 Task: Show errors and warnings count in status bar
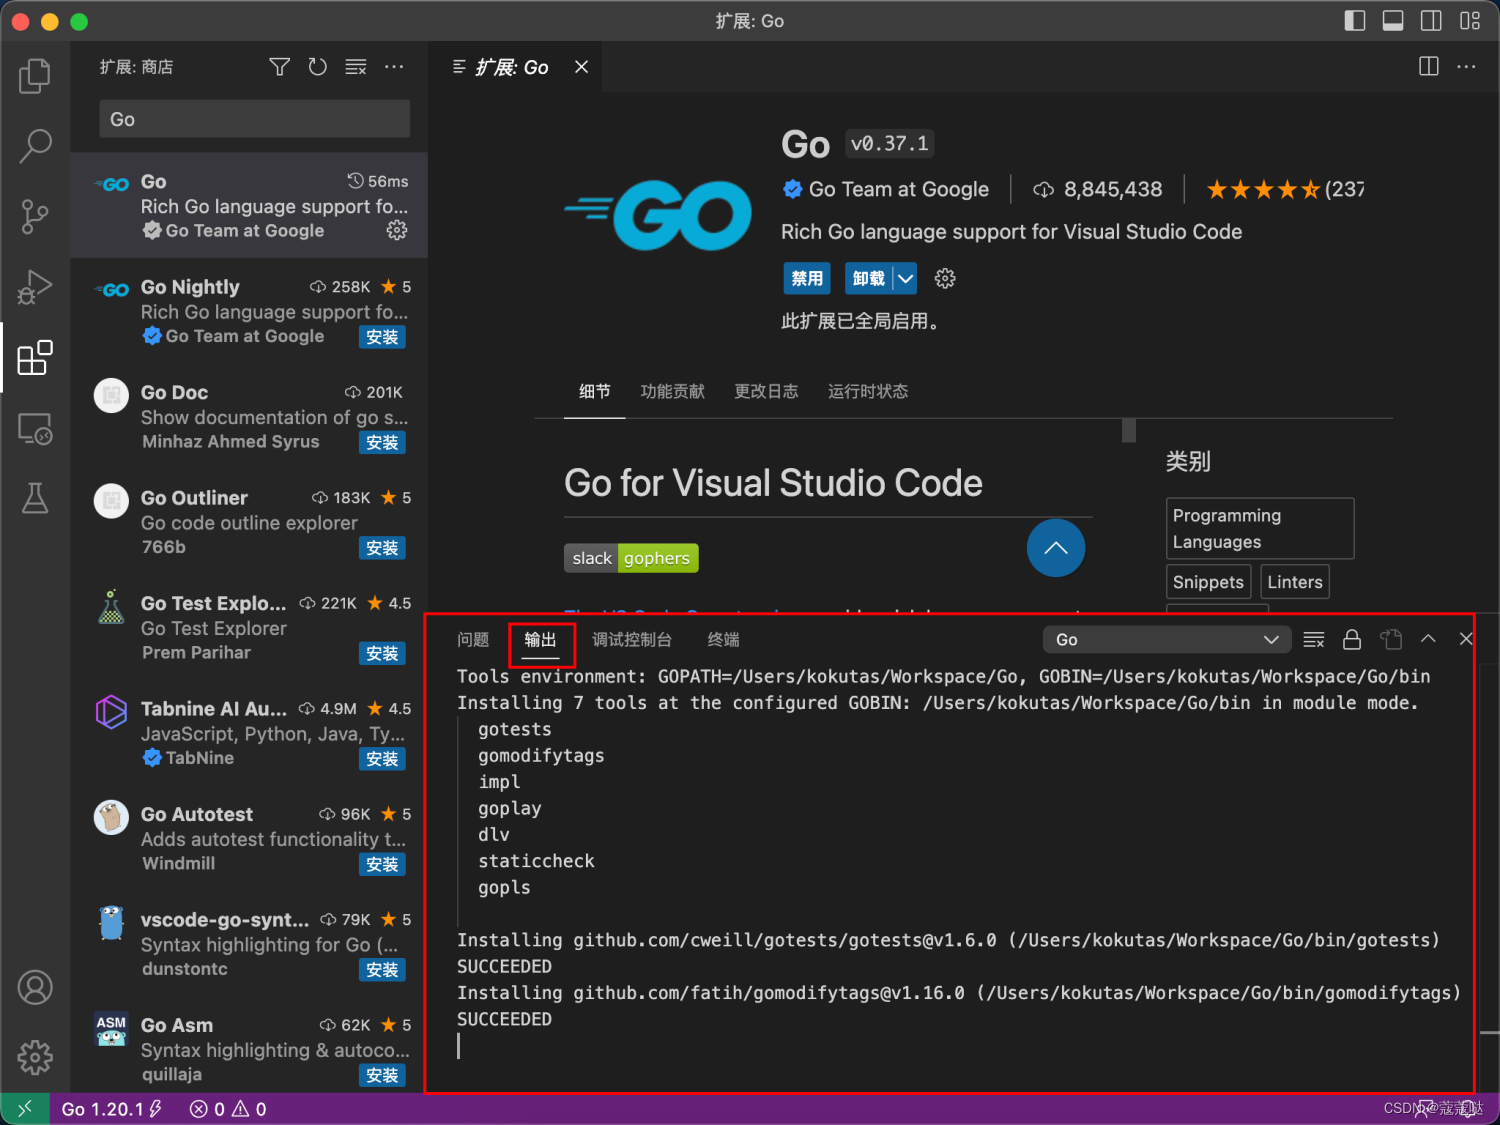tap(228, 1108)
